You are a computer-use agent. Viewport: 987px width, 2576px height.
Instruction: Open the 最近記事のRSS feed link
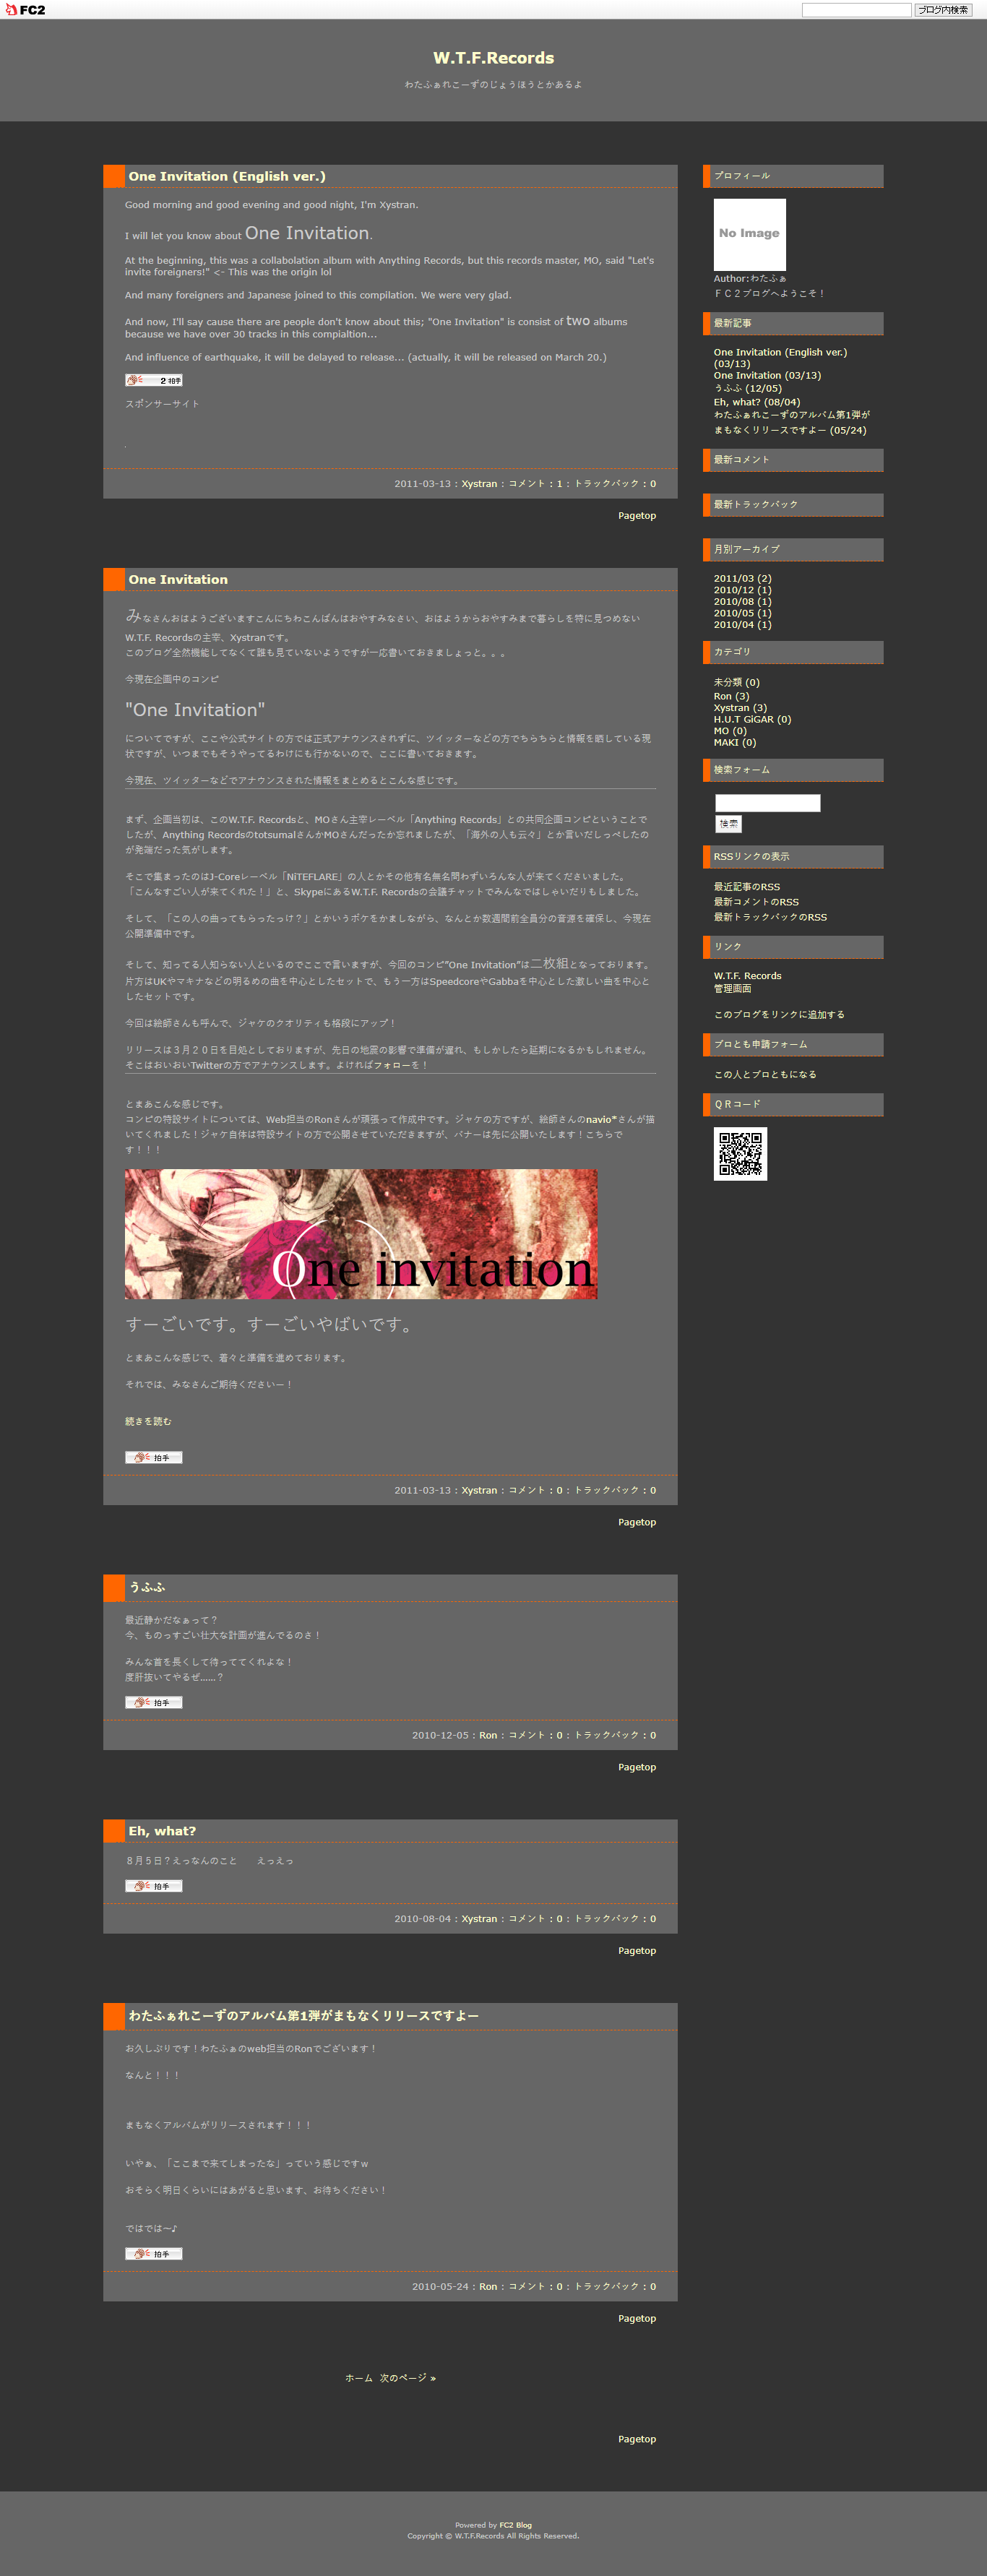coord(746,887)
